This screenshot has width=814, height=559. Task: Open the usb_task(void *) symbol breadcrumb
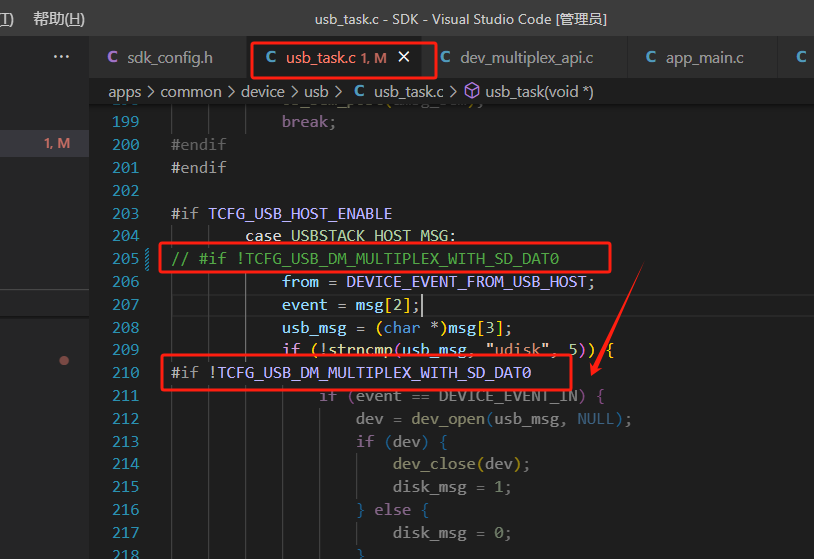pos(539,92)
